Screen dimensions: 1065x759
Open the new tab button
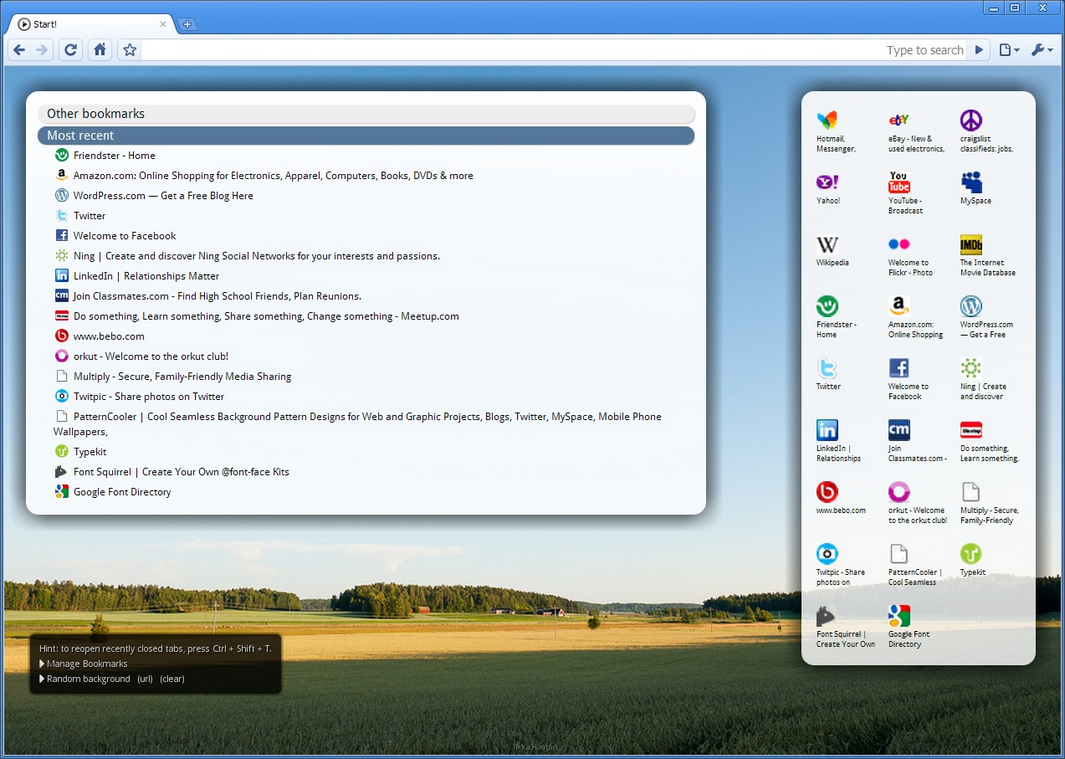click(x=187, y=24)
